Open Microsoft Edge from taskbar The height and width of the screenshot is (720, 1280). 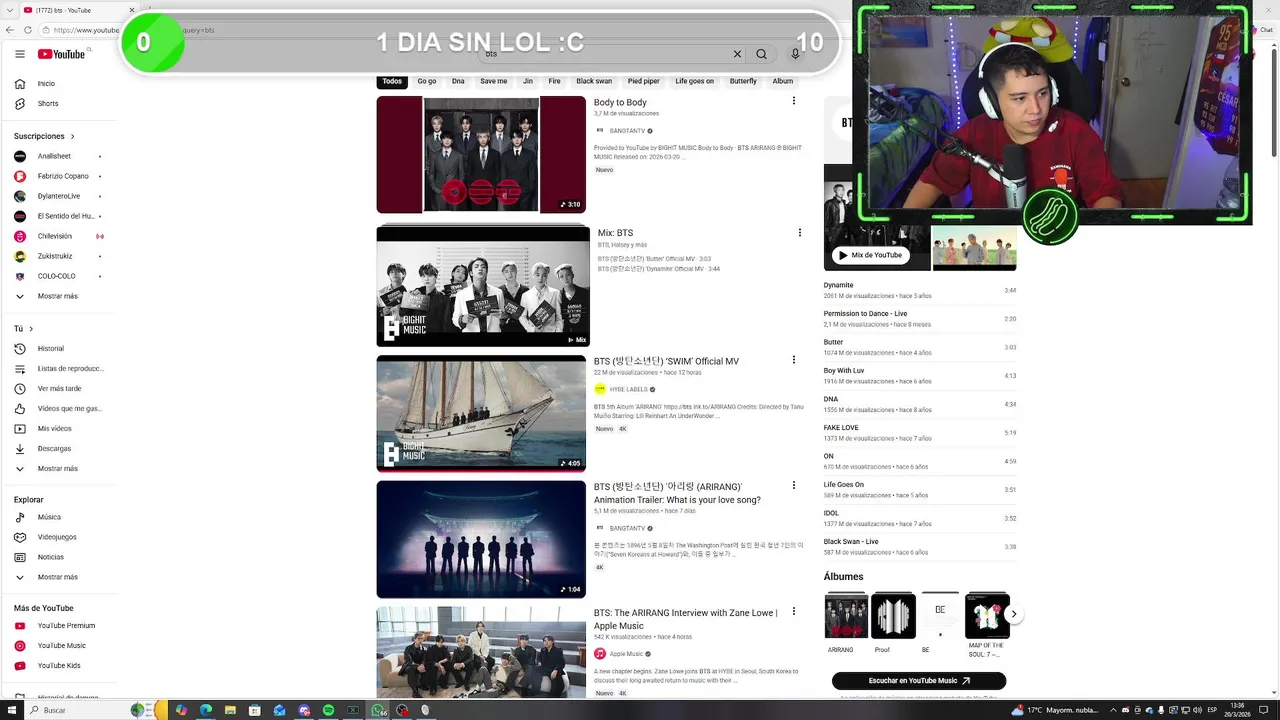point(206,710)
